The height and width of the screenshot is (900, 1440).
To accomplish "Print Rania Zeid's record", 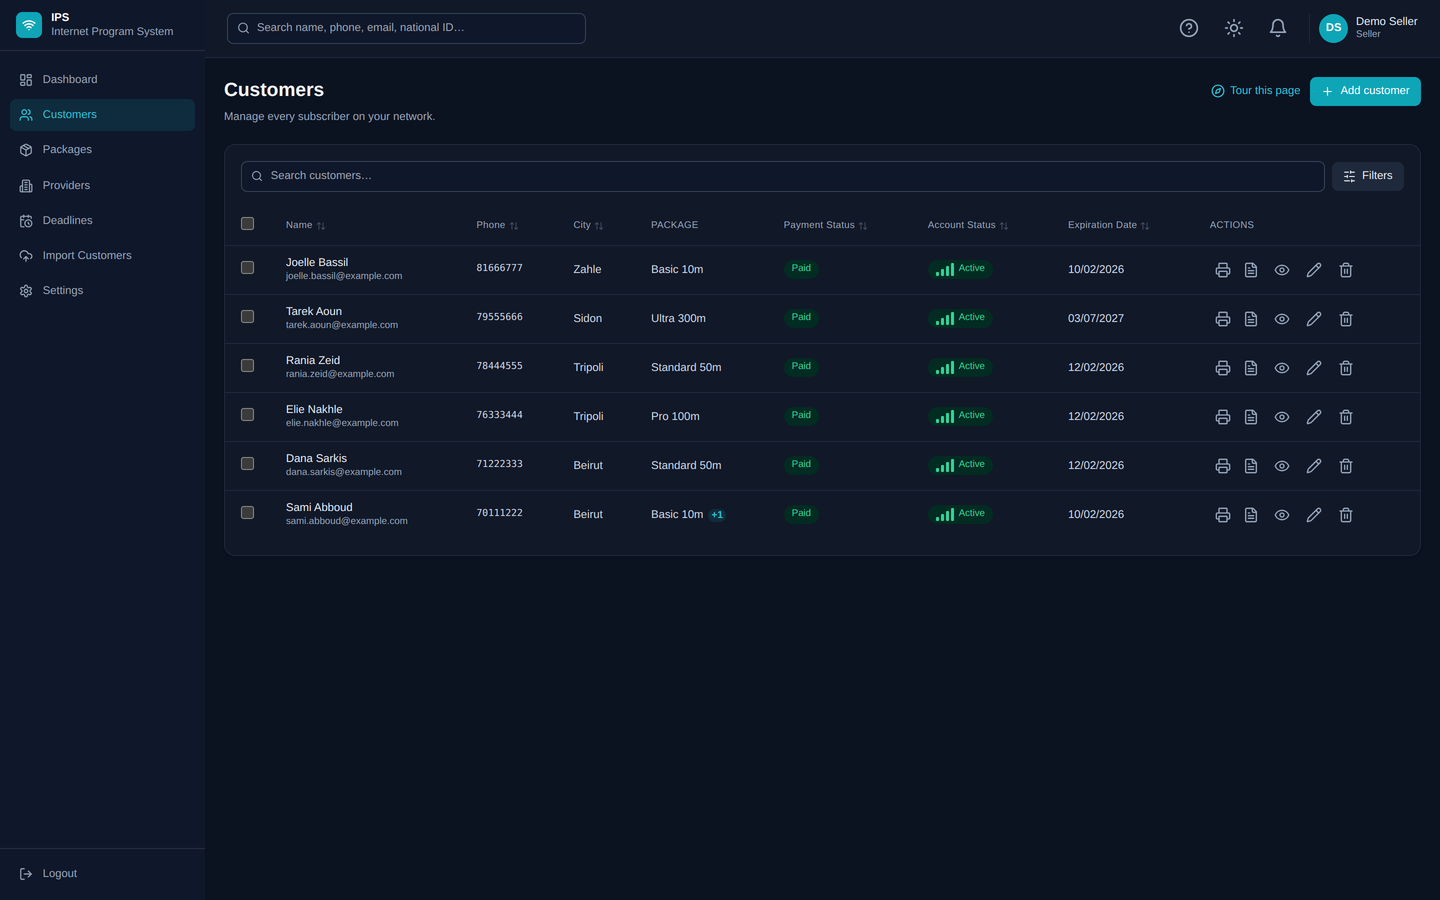I will [1222, 368].
